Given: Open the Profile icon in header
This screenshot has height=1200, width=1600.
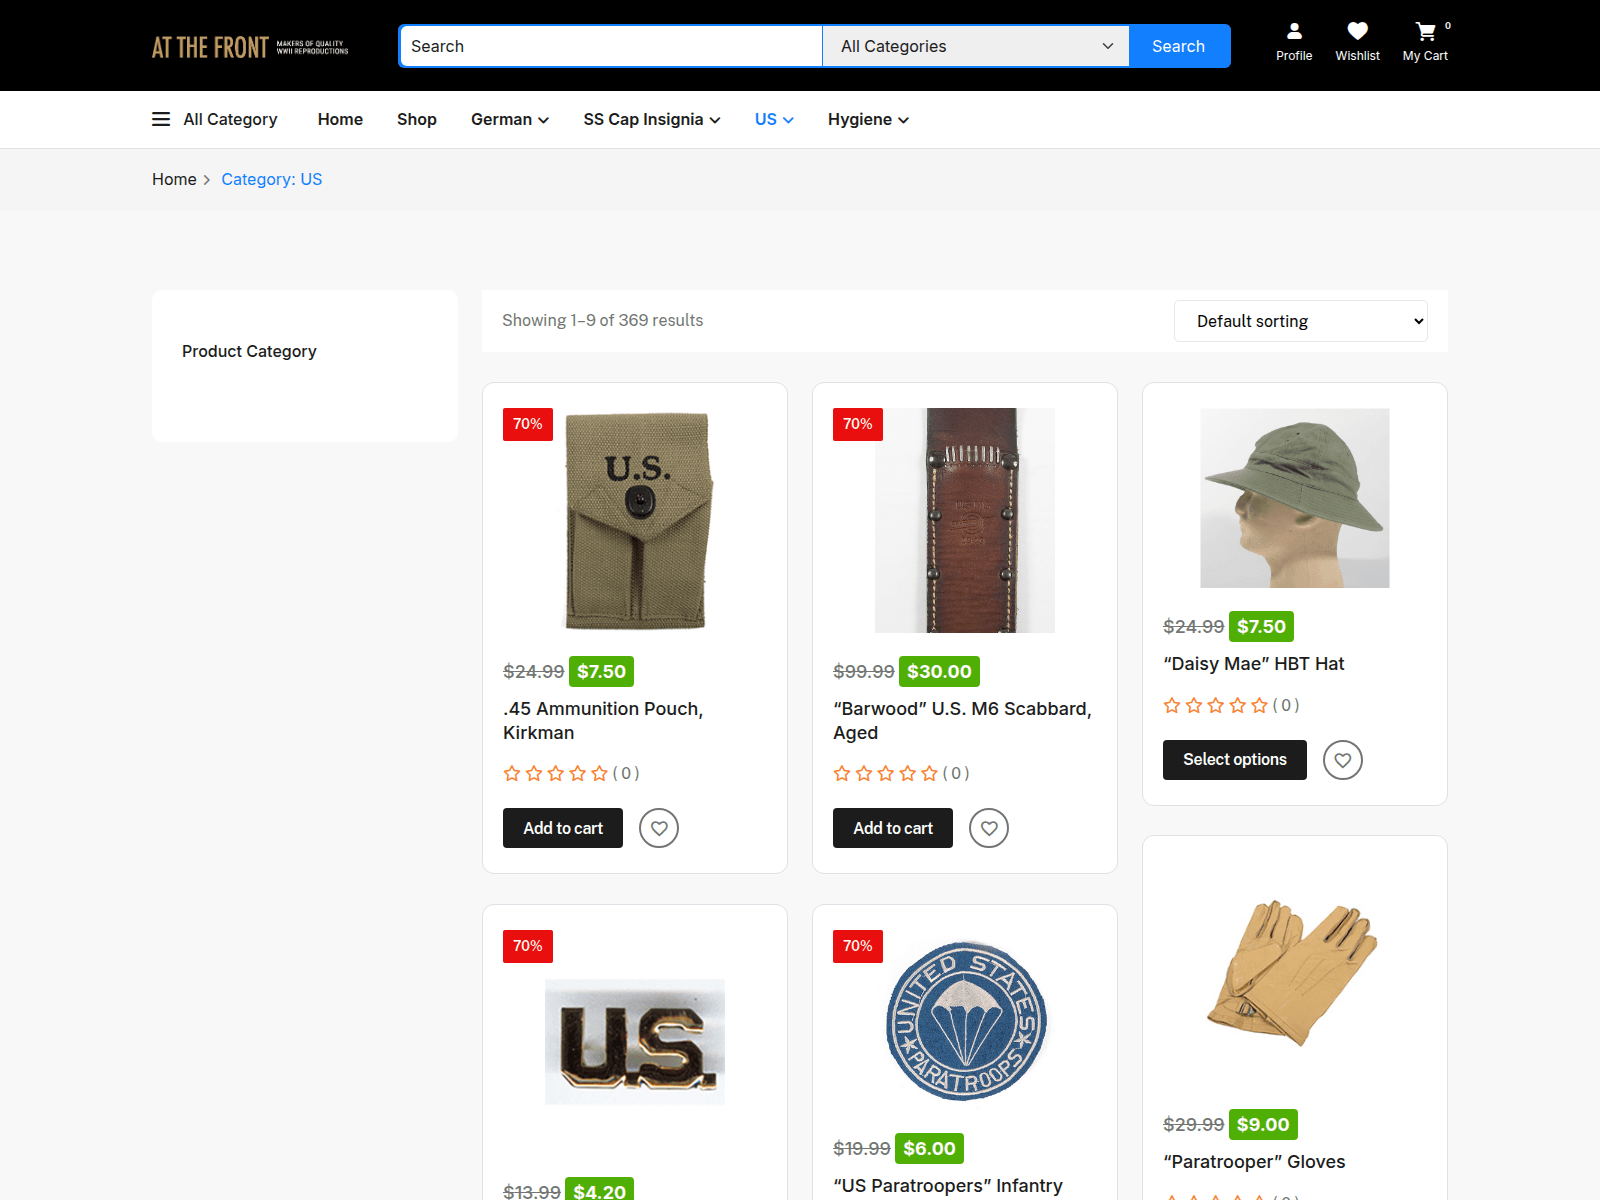Looking at the screenshot, I should pyautogui.click(x=1294, y=43).
